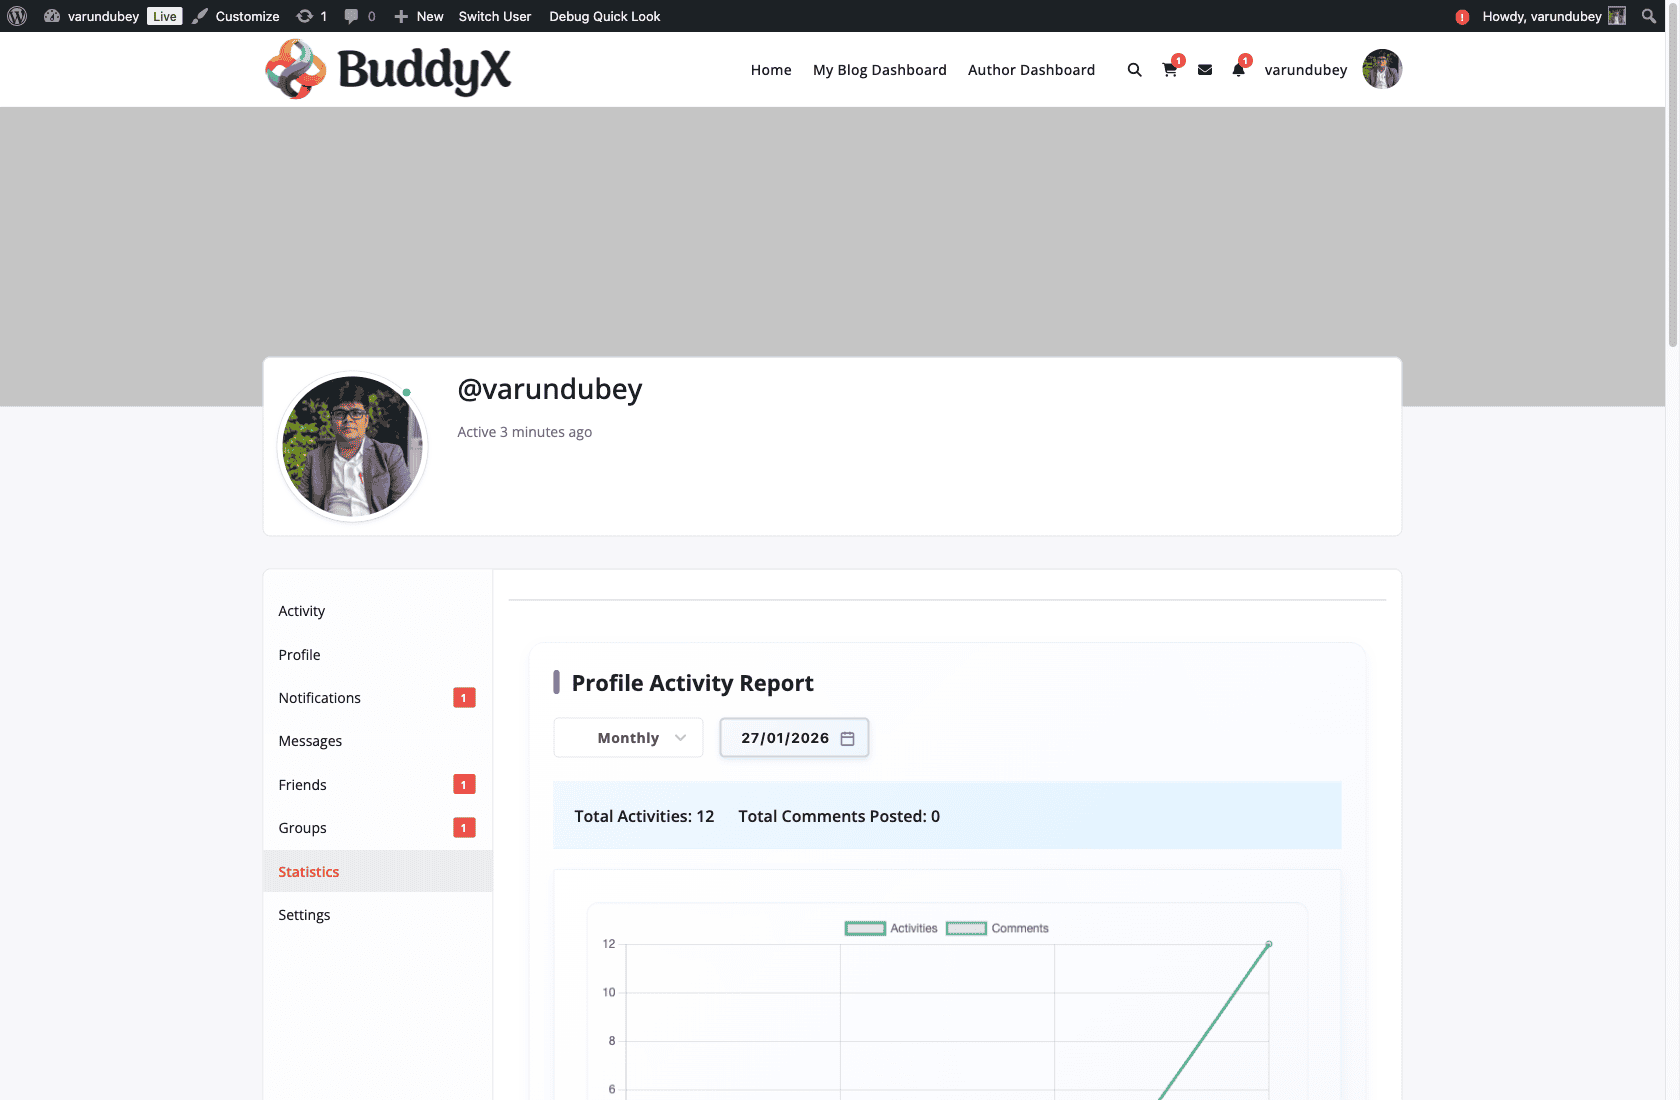
Task: Click the shopping cart icon with badge
Action: pyautogui.click(x=1170, y=70)
